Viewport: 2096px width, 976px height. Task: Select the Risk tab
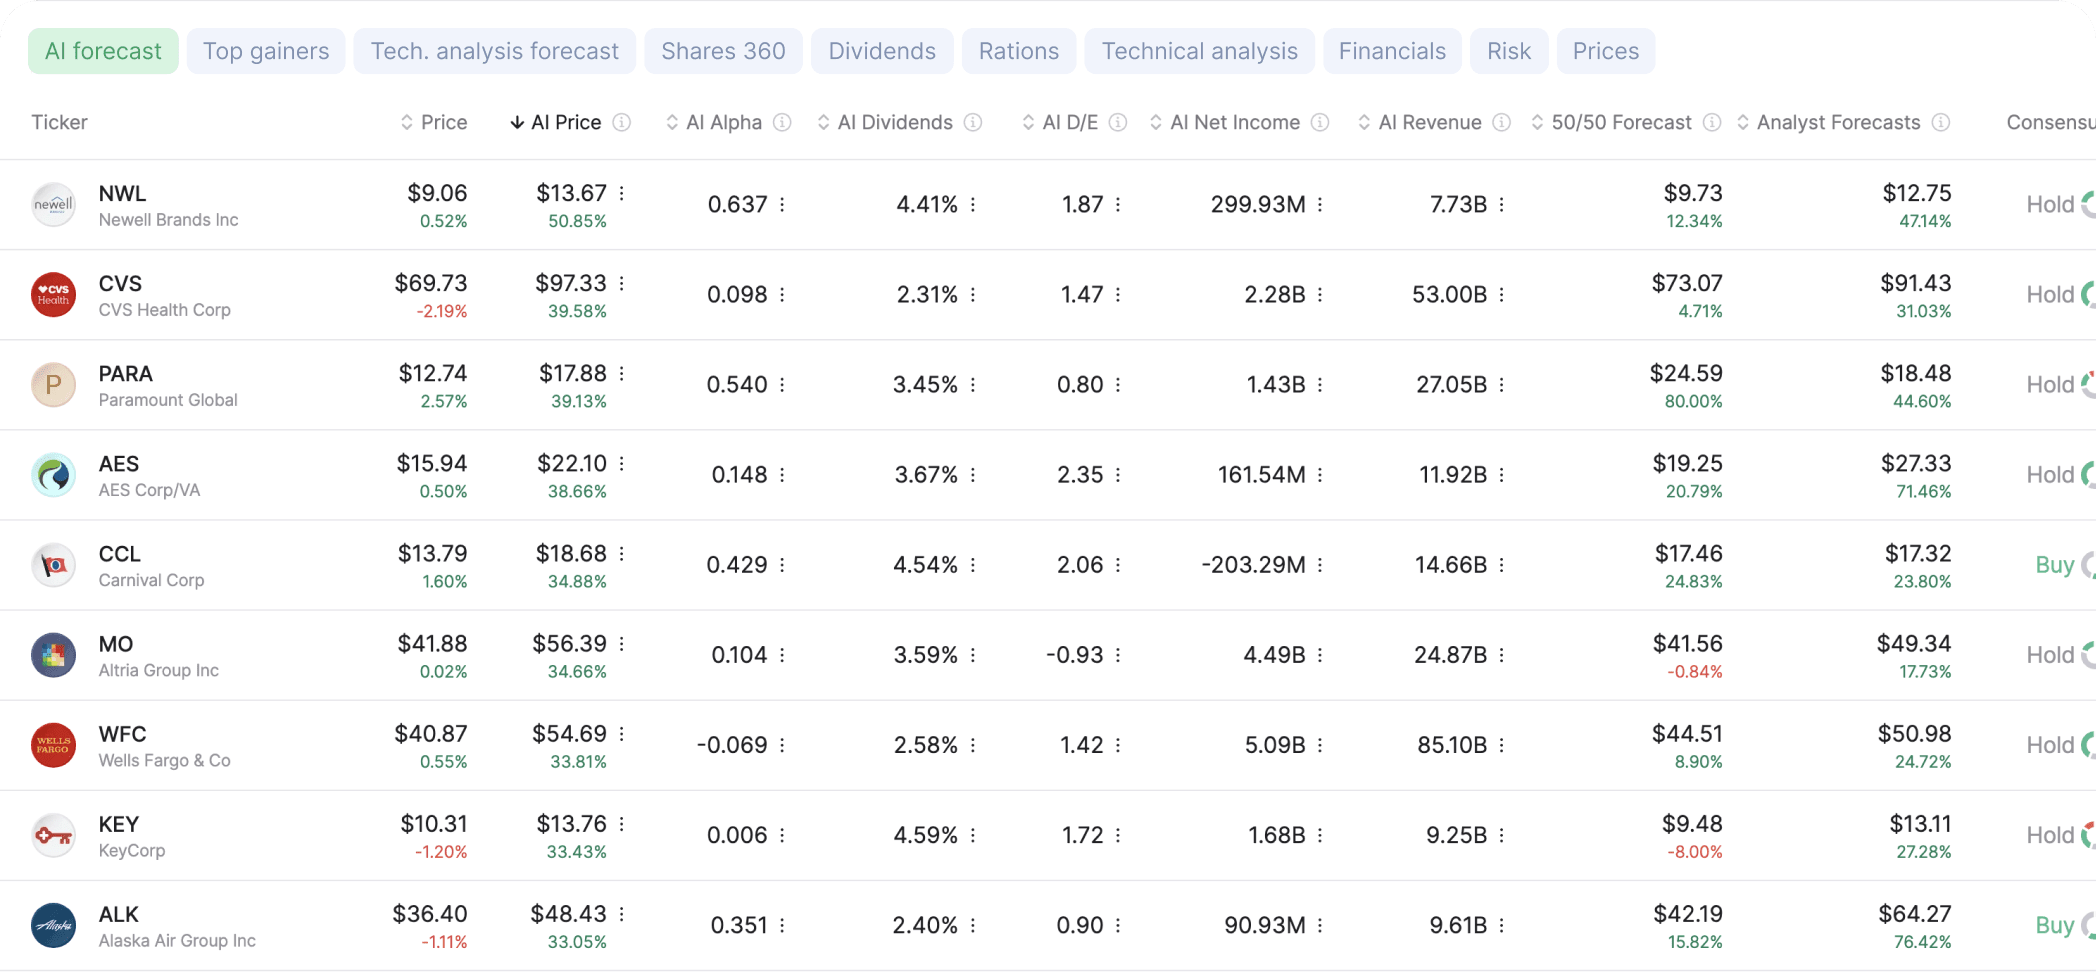[1509, 51]
